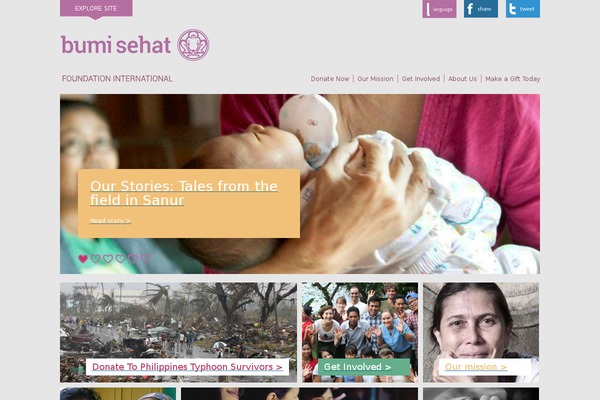Open the About Us navigation item
This screenshot has width=600, height=400.
point(462,79)
